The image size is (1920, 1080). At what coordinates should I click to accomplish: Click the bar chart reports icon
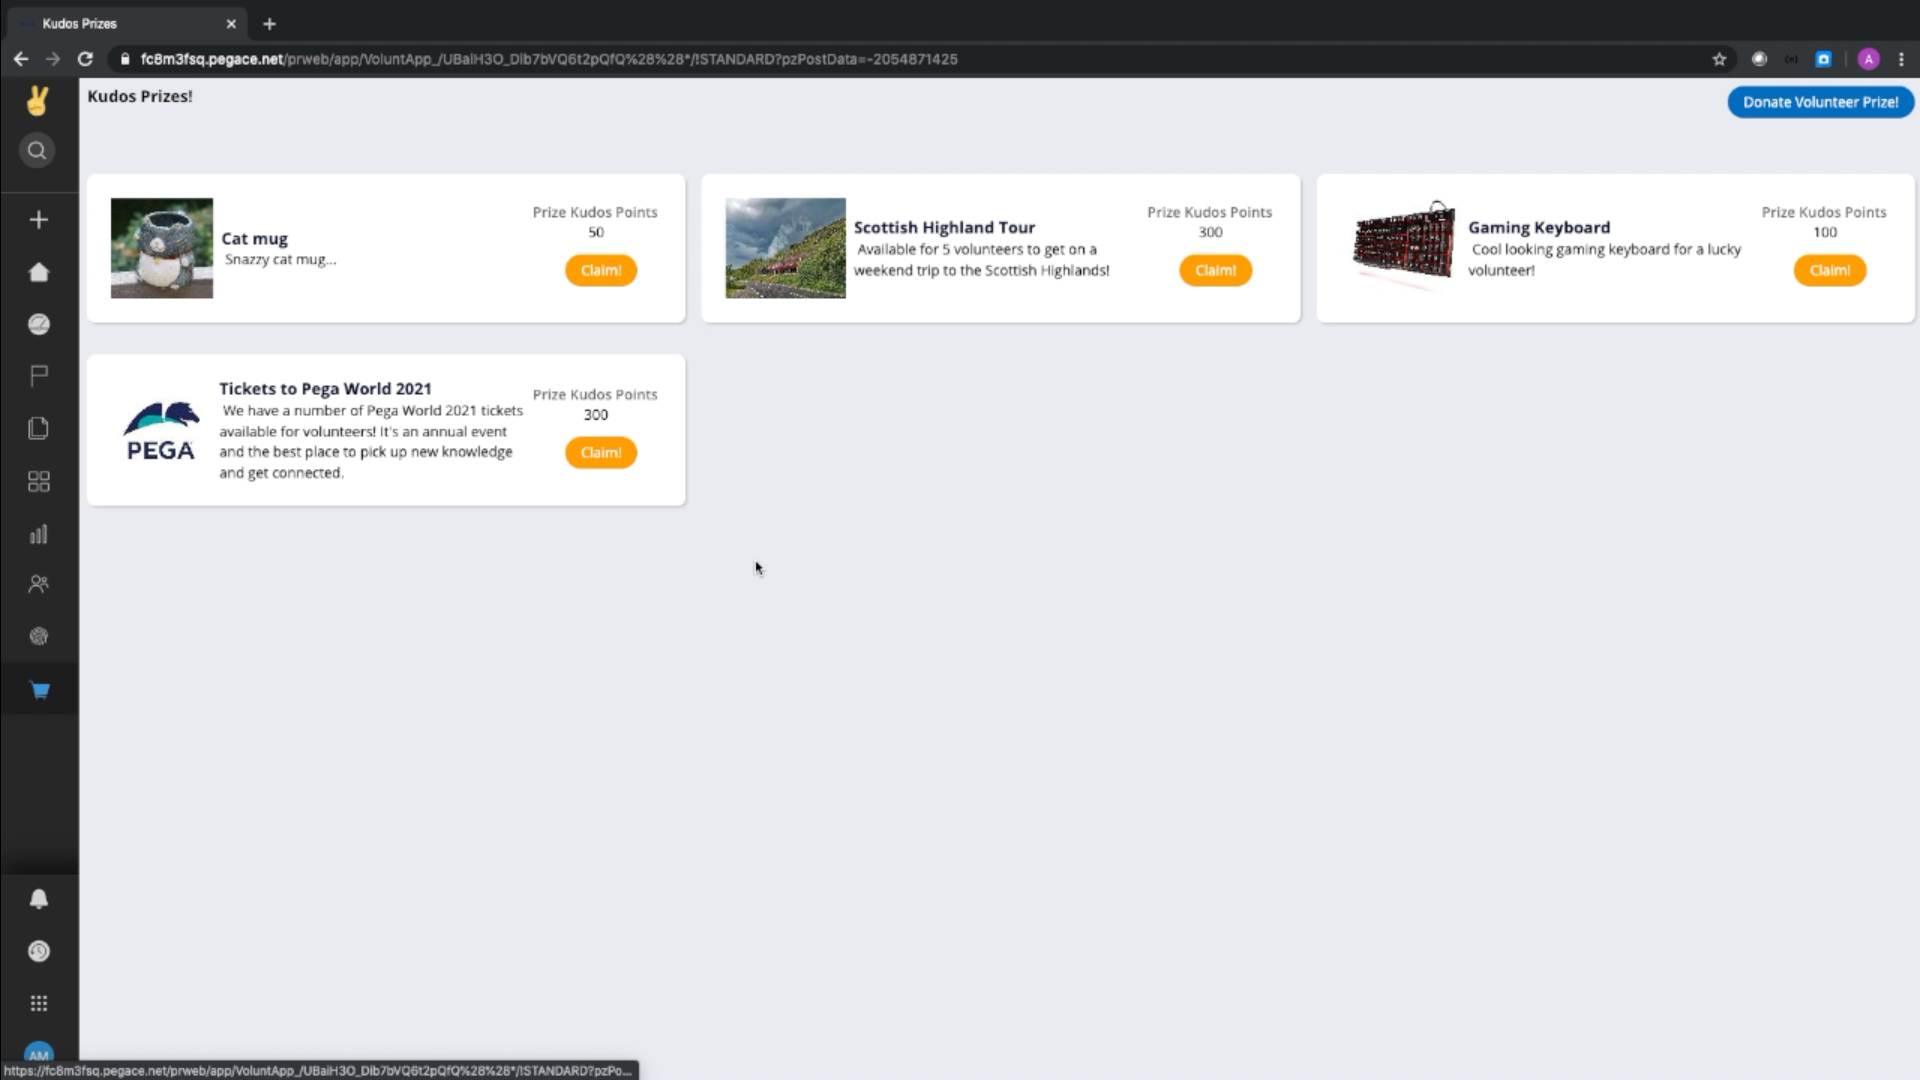click(38, 534)
